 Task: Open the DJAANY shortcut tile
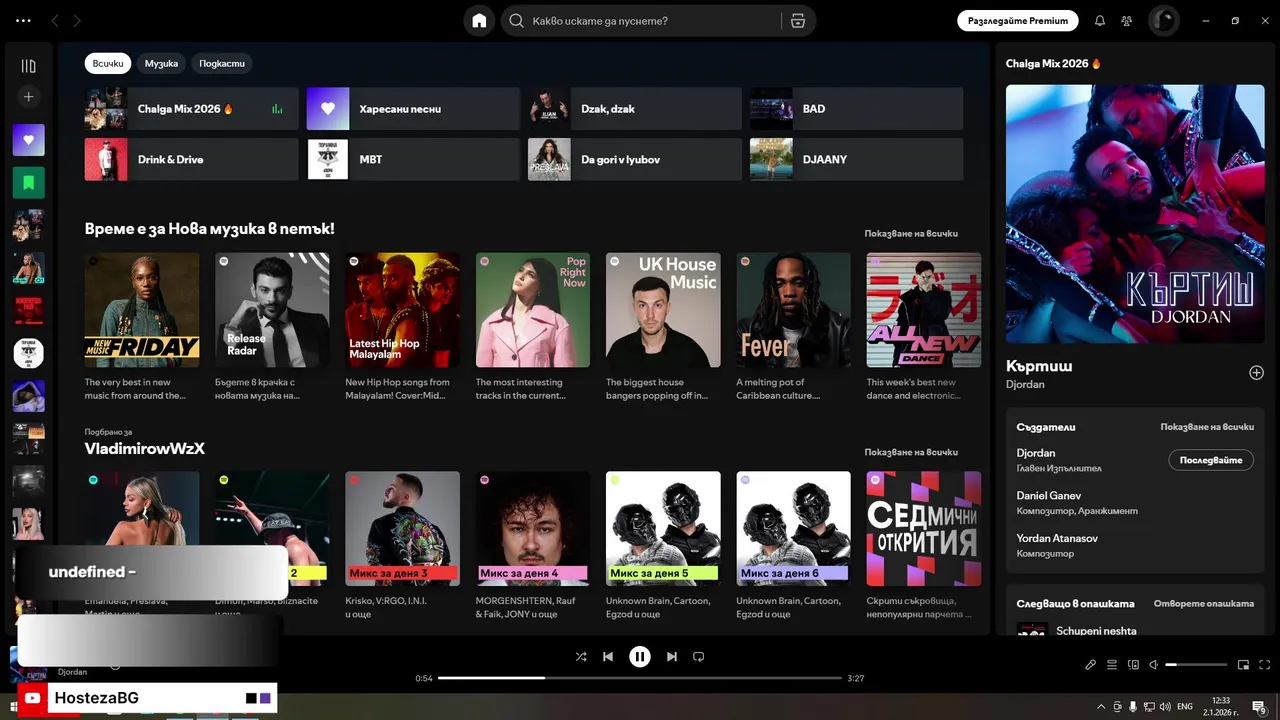857,159
